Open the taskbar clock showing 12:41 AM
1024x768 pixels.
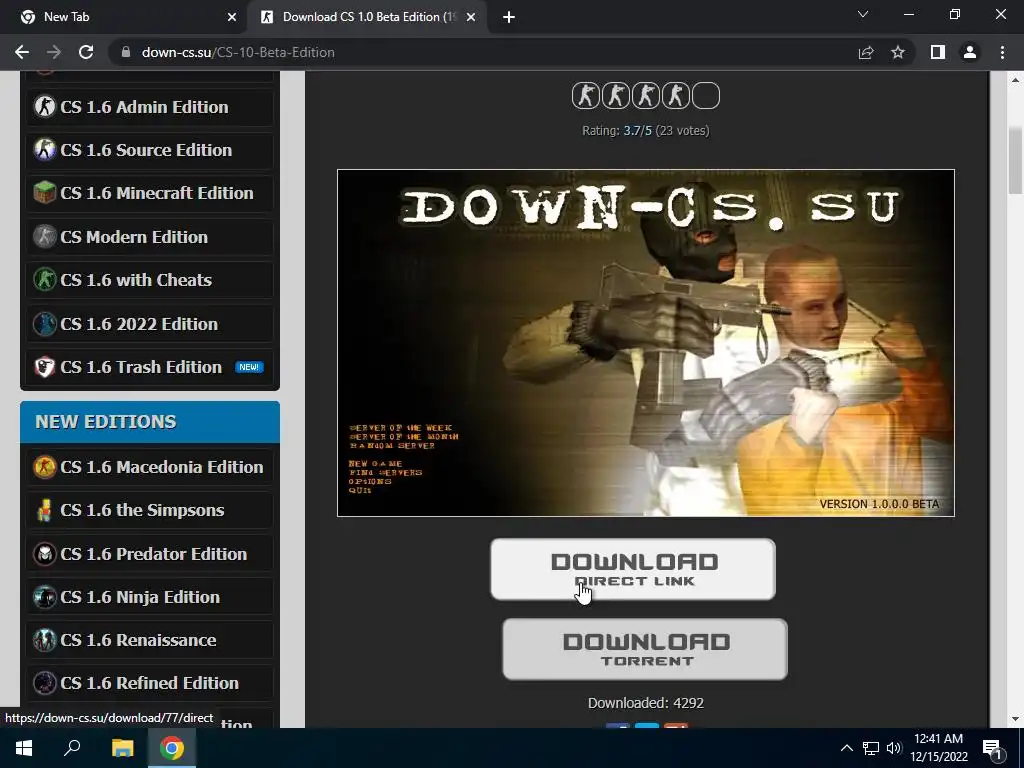coord(938,748)
